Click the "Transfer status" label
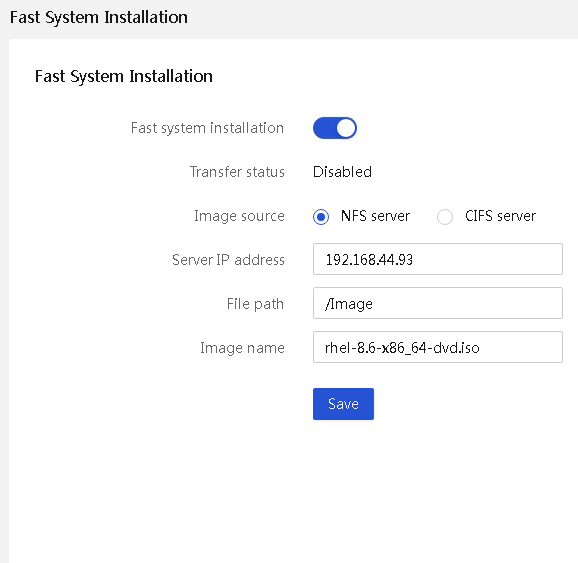Image resolution: width=578 pixels, height=563 pixels. (237, 172)
